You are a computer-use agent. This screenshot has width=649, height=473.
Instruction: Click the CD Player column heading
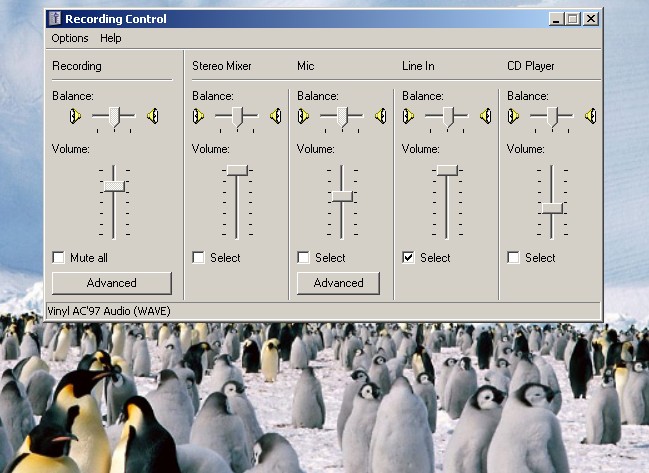click(531, 66)
